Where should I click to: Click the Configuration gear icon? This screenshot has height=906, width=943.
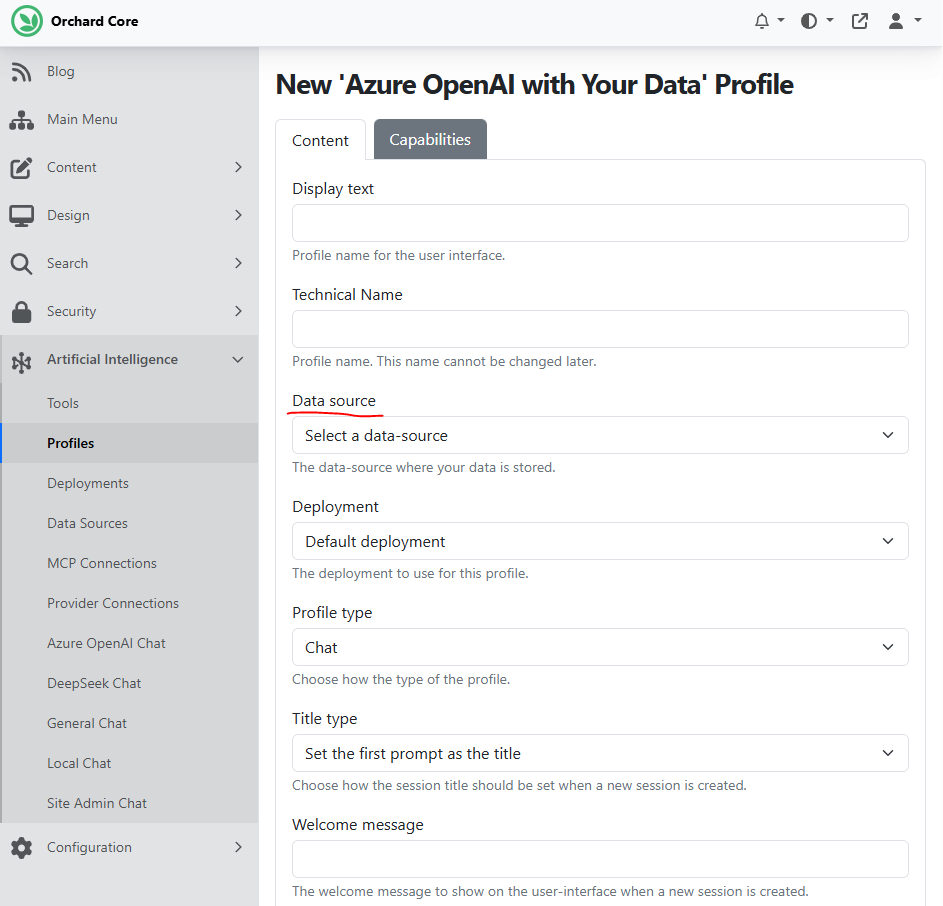tap(22, 848)
